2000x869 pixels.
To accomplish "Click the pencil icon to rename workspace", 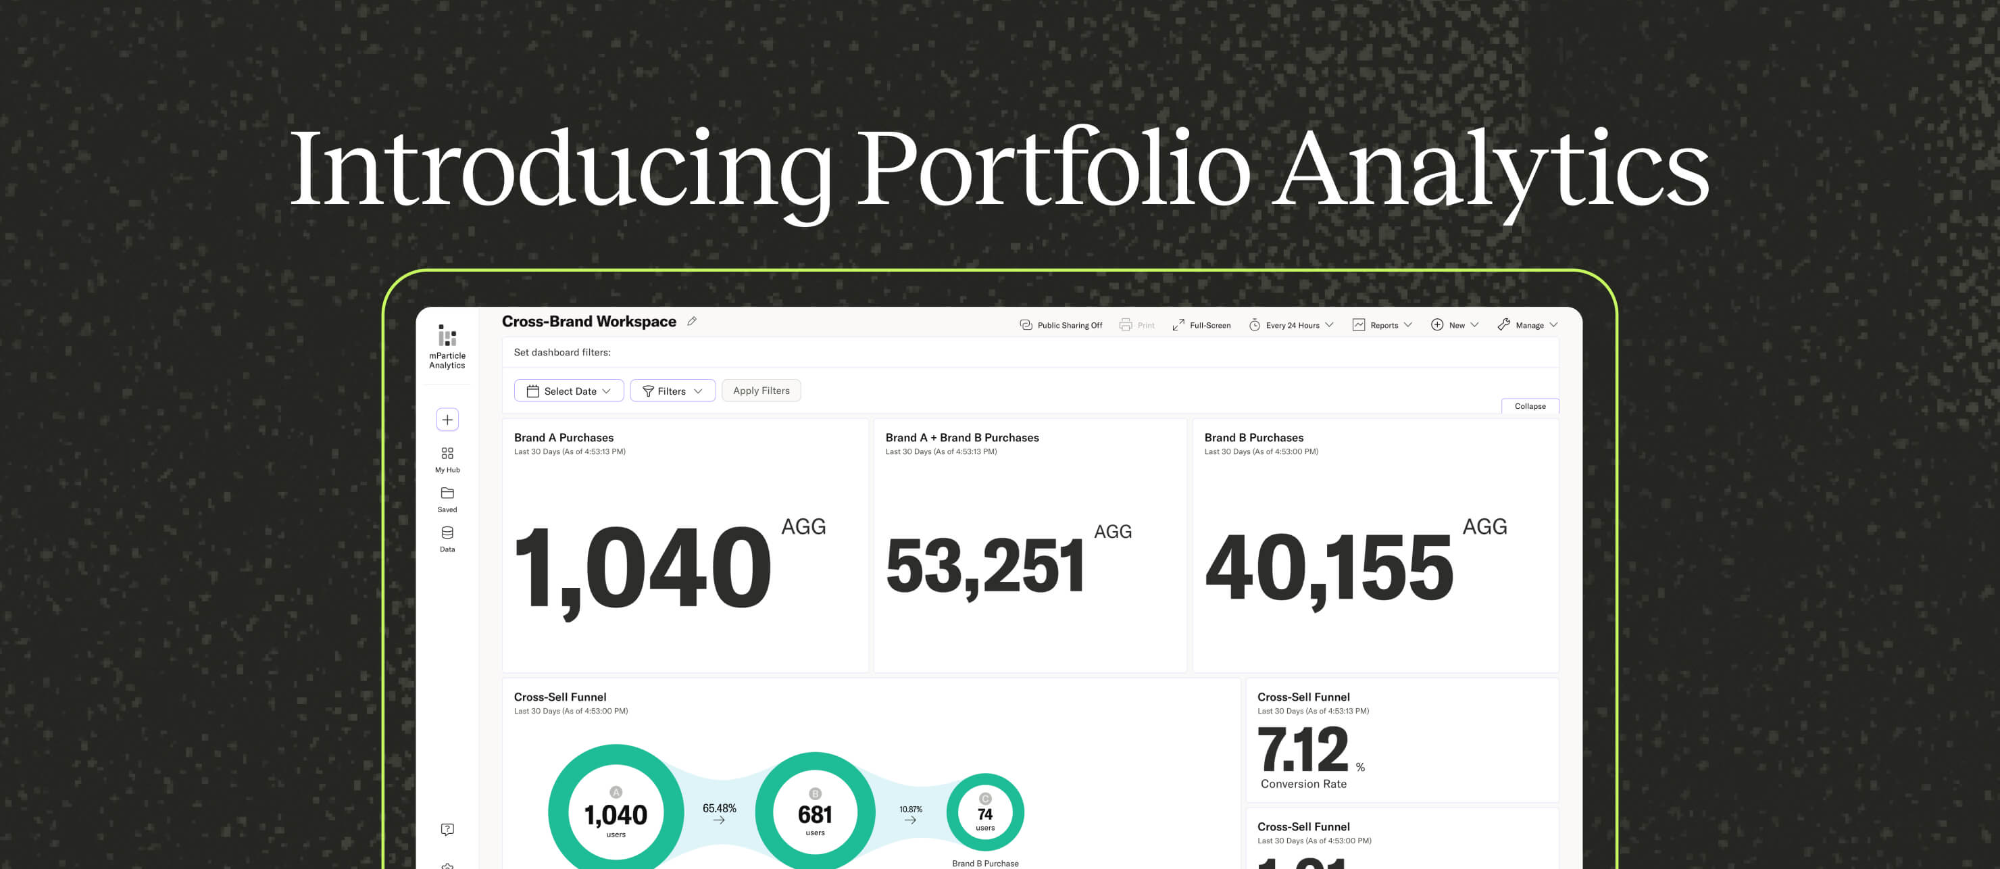I will tap(692, 322).
